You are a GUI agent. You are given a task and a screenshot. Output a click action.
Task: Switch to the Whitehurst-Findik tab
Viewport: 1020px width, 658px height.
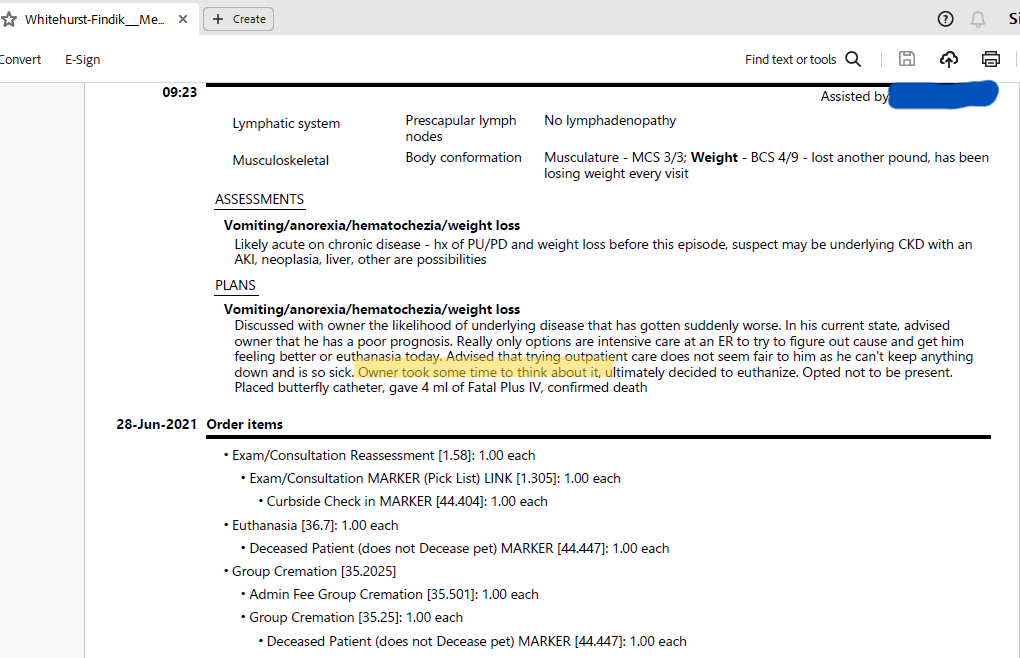pos(95,19)
